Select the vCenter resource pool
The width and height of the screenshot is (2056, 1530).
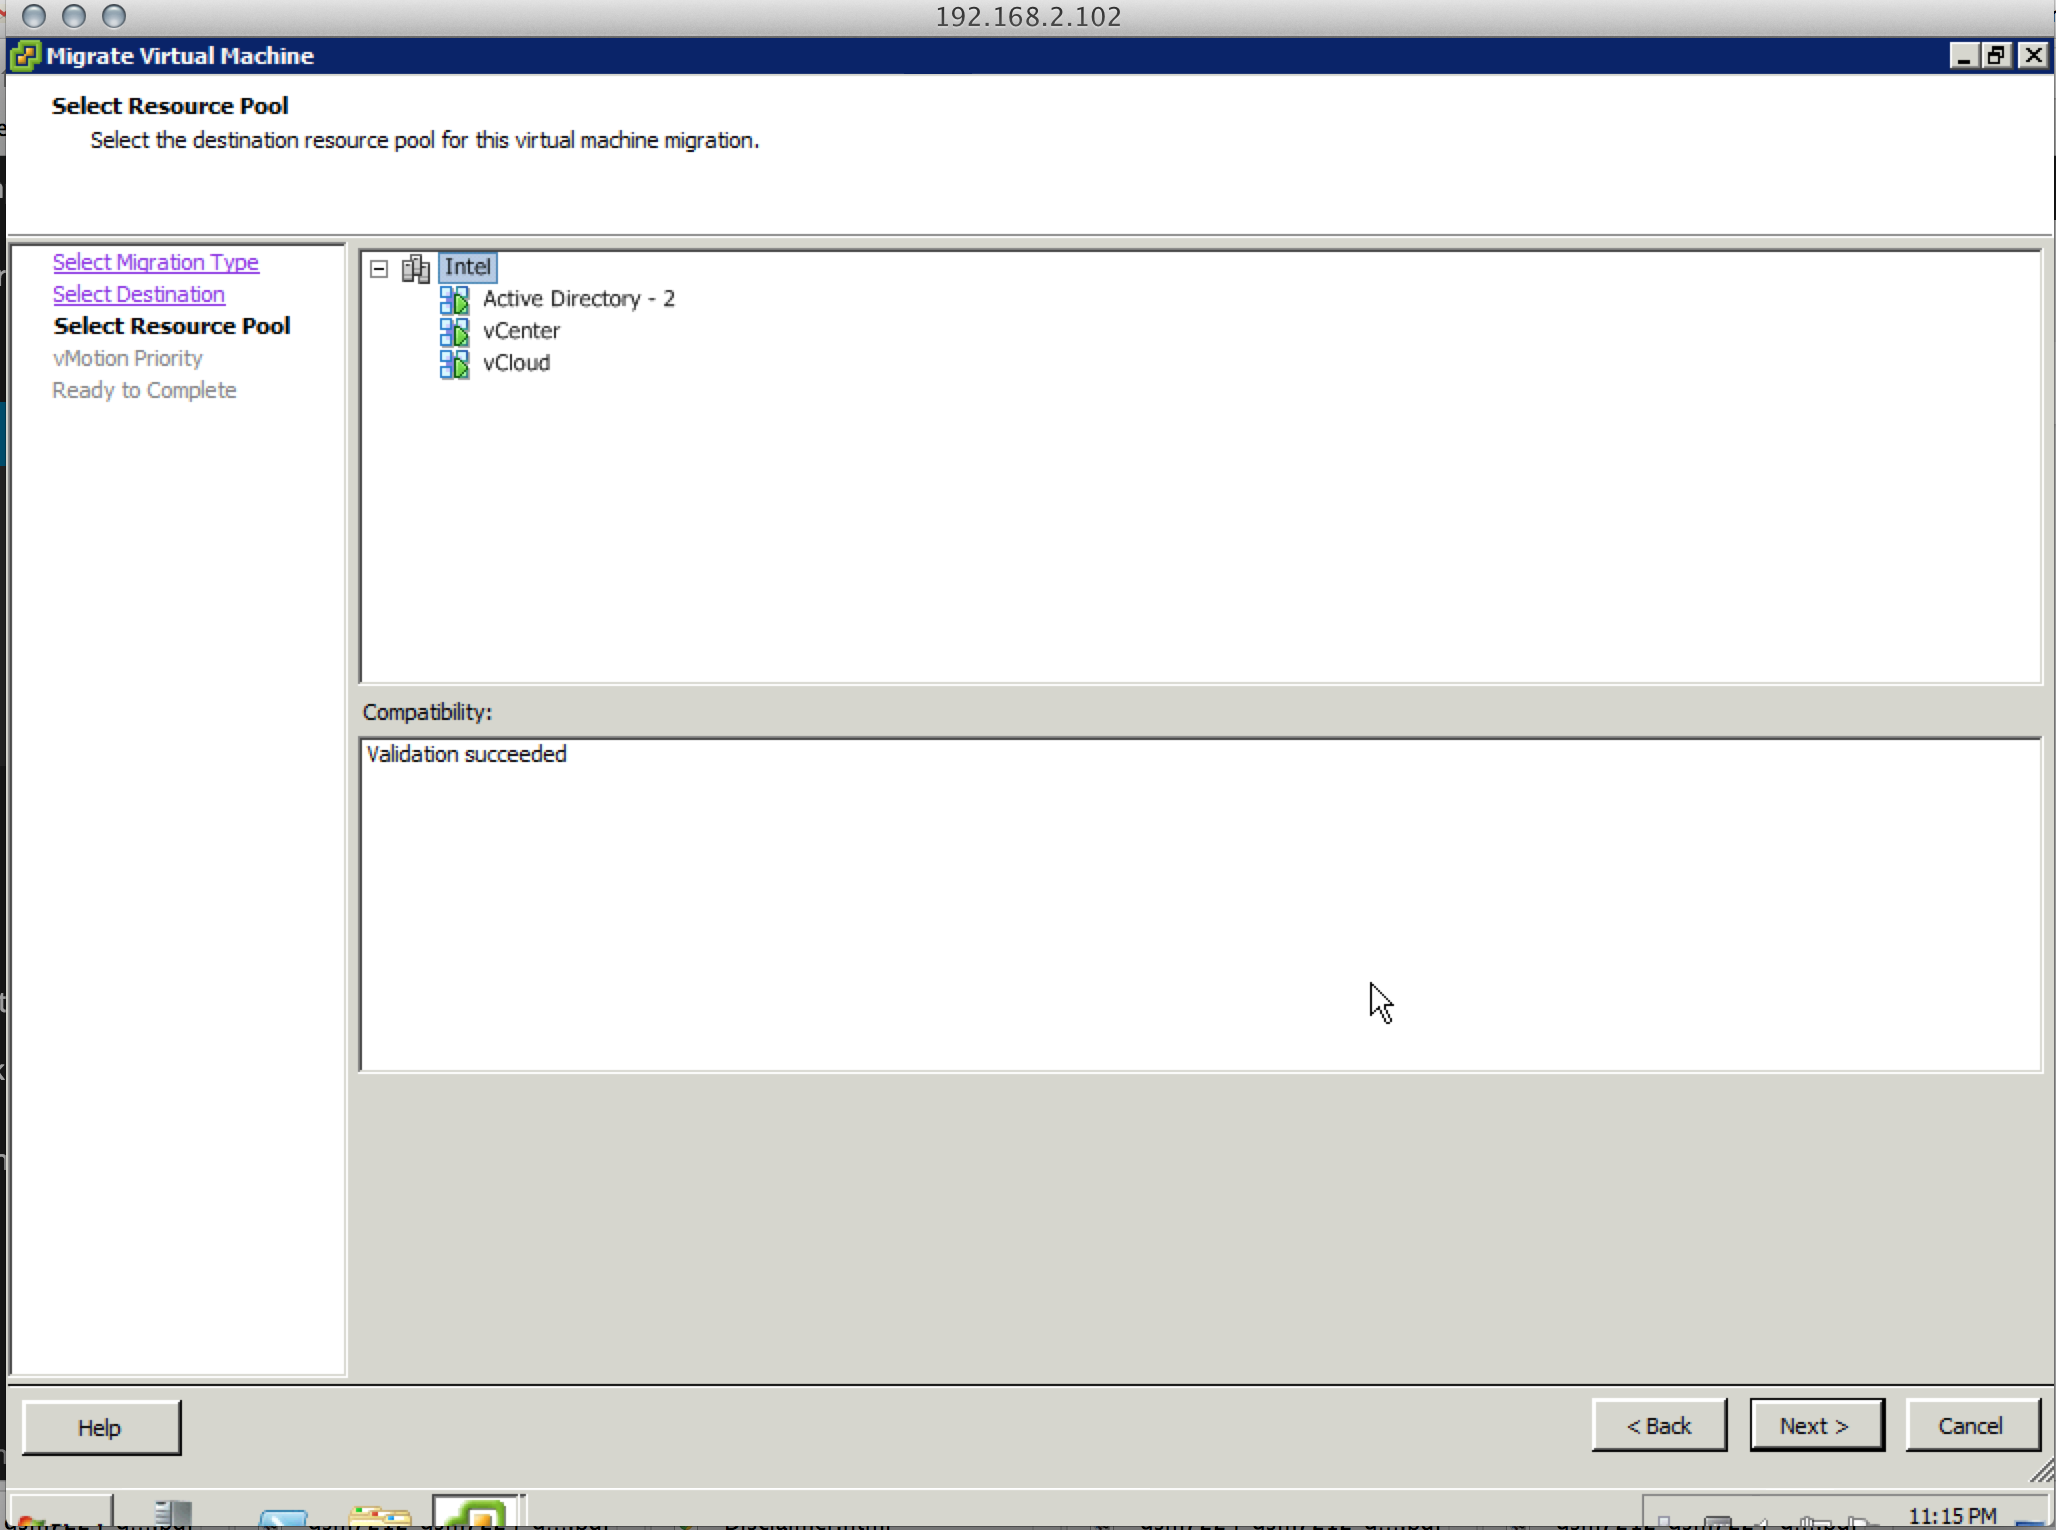521,331
